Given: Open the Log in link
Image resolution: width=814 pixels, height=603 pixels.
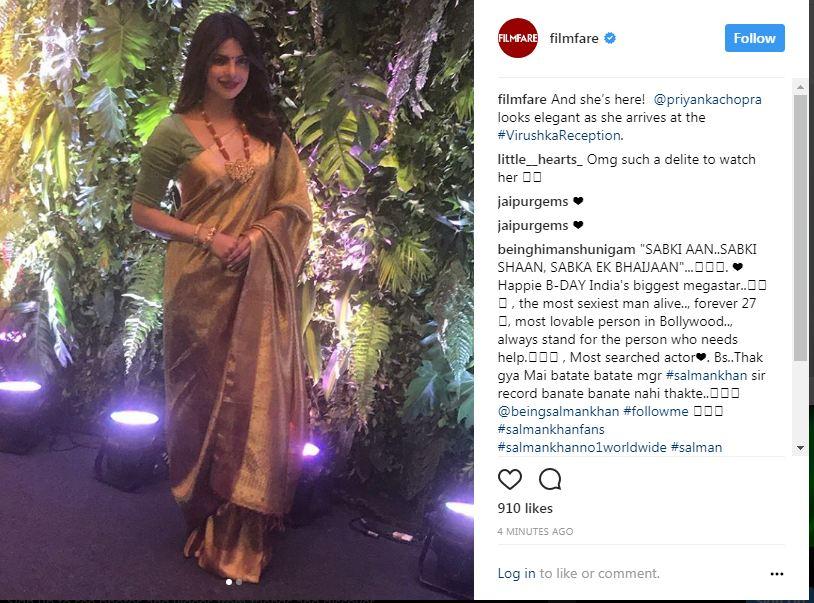Looking at the screenshot, I should coord(516,573).
